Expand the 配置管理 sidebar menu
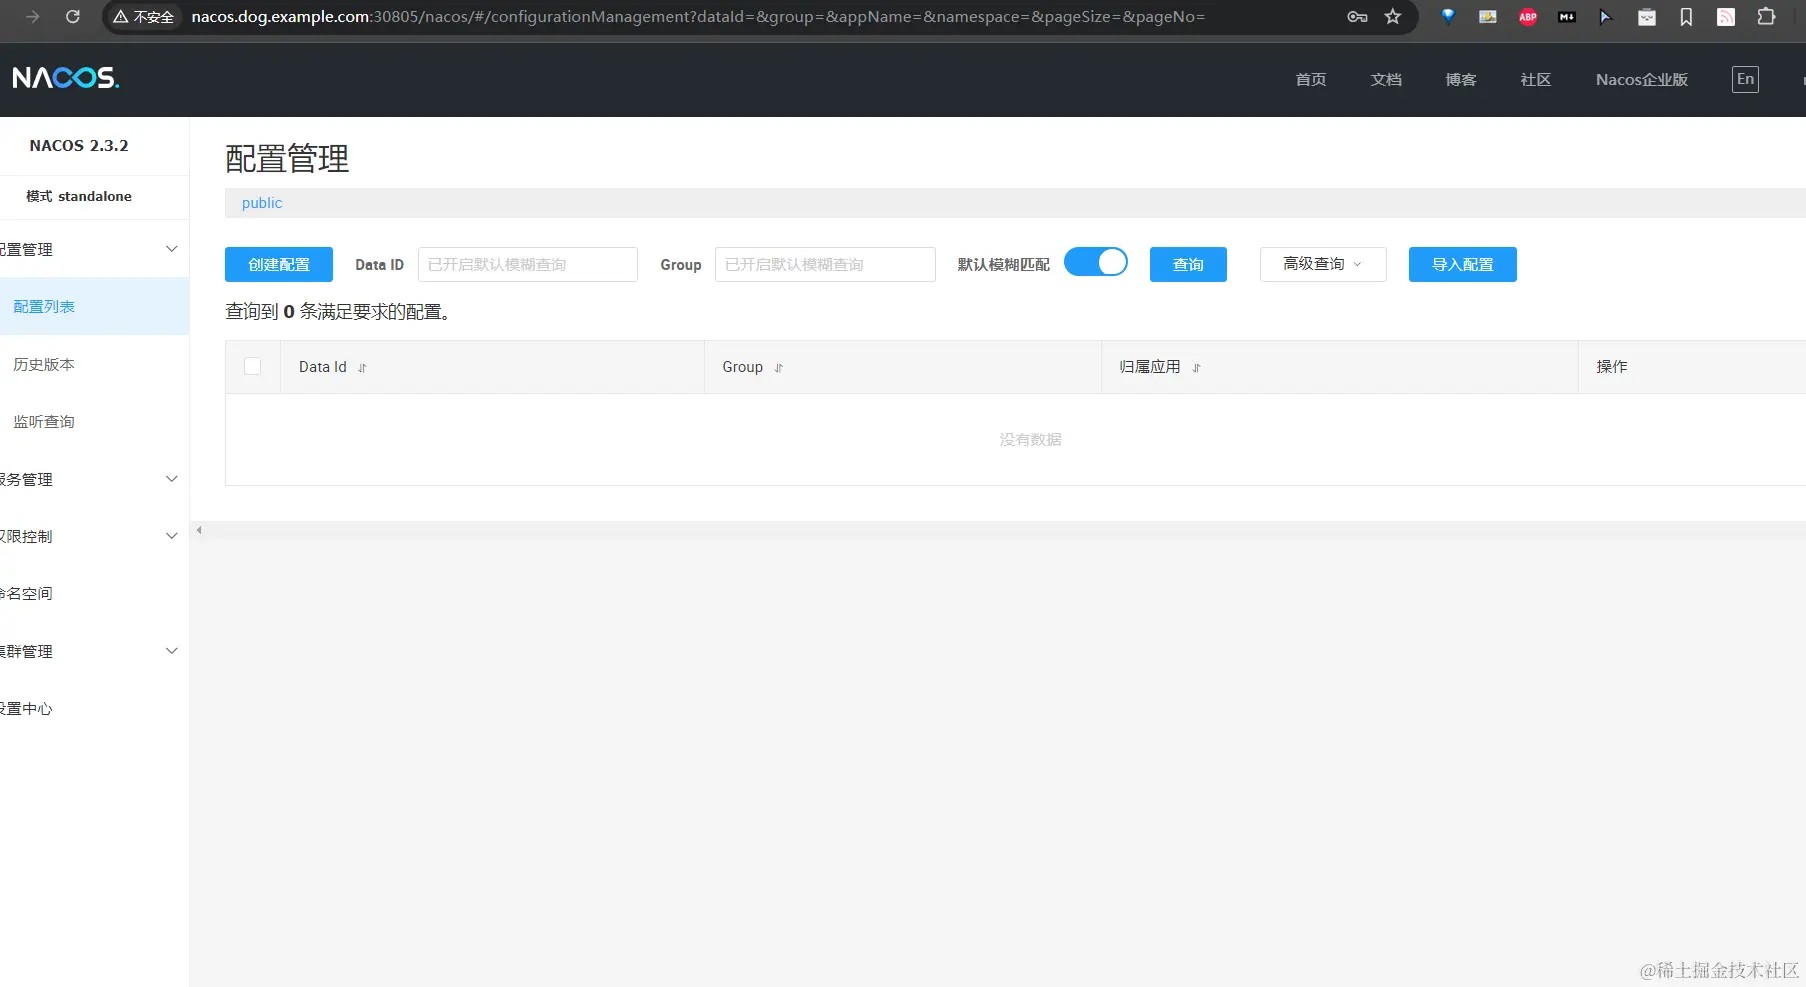 point(94,249)
